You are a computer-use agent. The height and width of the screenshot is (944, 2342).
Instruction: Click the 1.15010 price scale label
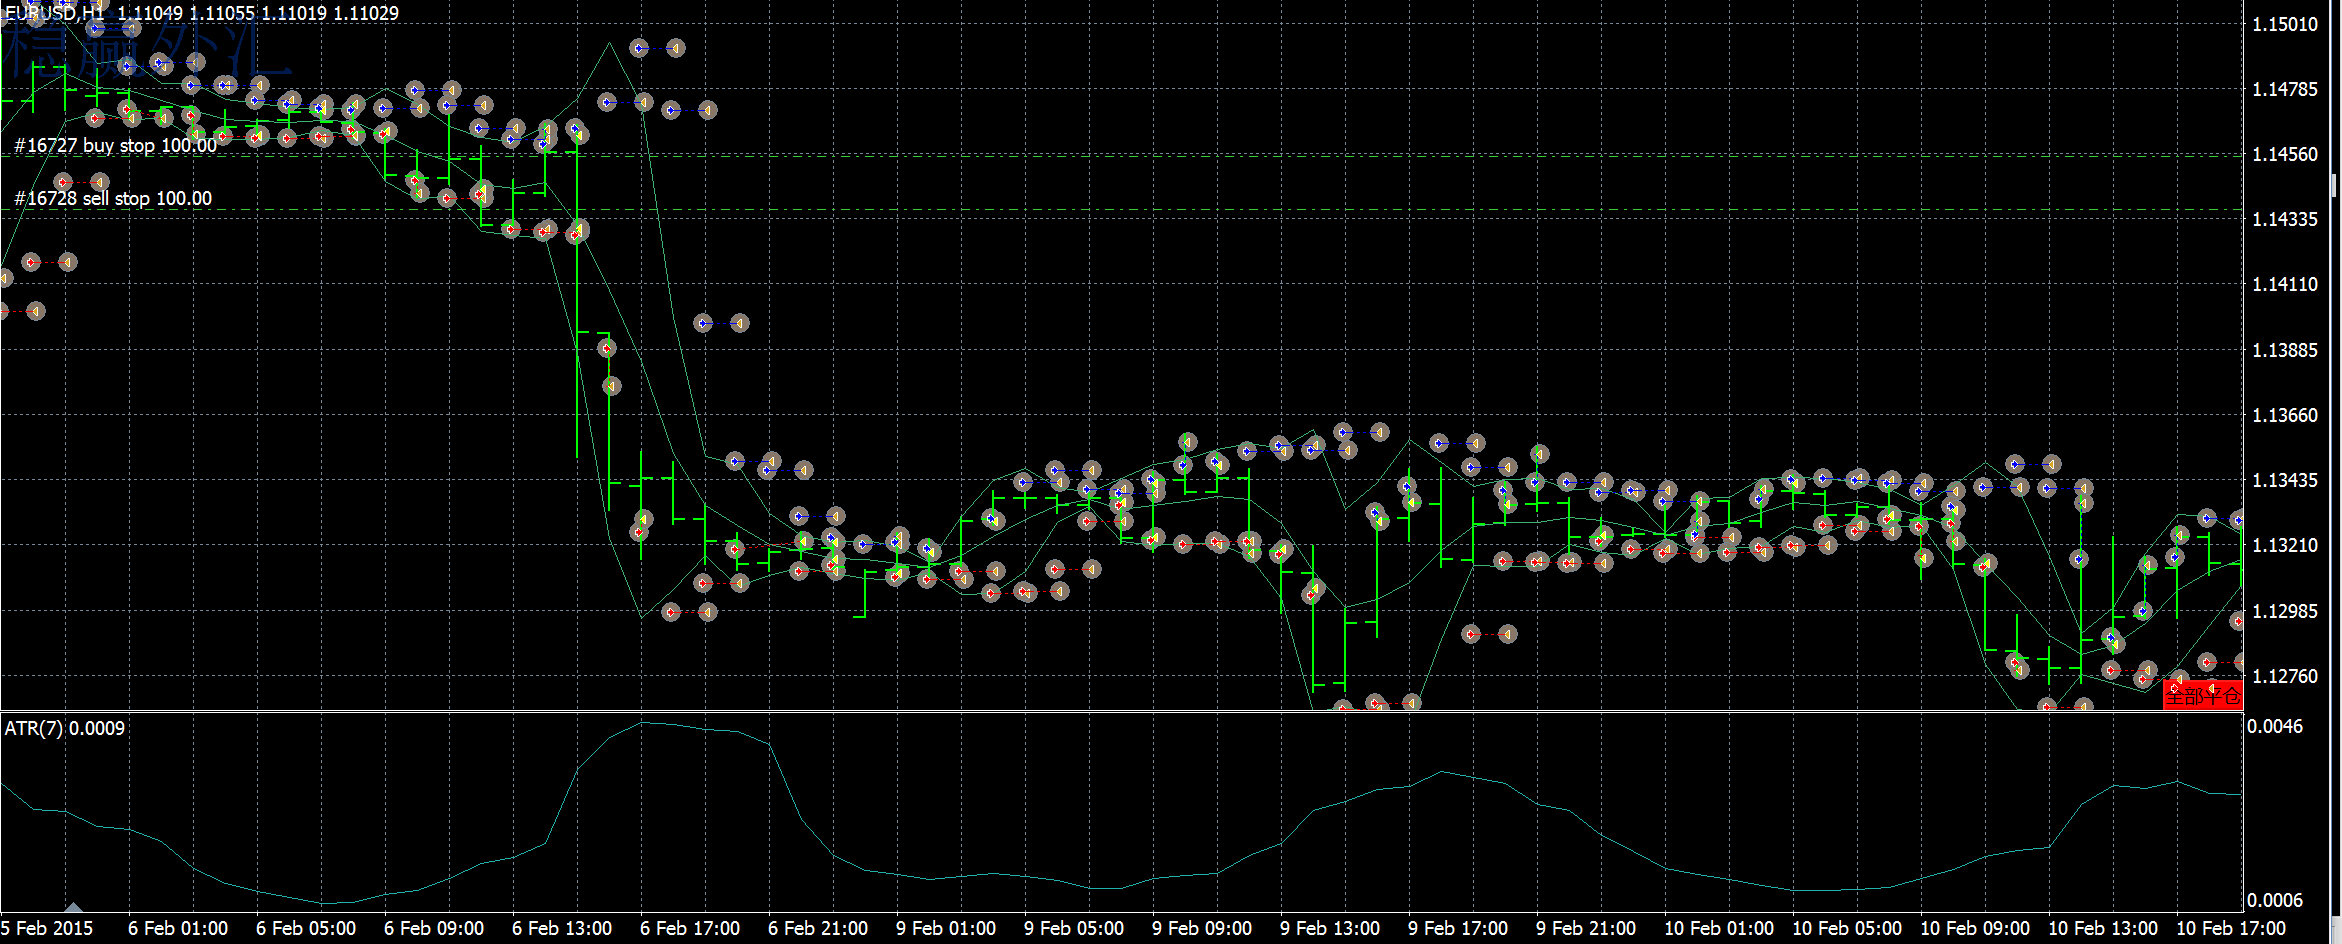pyautogui.click(x=2285, y=24)
